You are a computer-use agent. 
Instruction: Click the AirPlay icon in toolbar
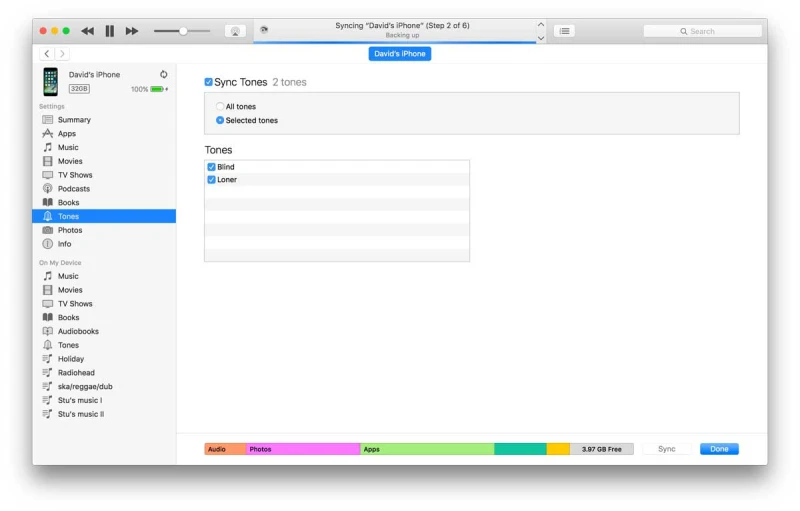point(235,31)
